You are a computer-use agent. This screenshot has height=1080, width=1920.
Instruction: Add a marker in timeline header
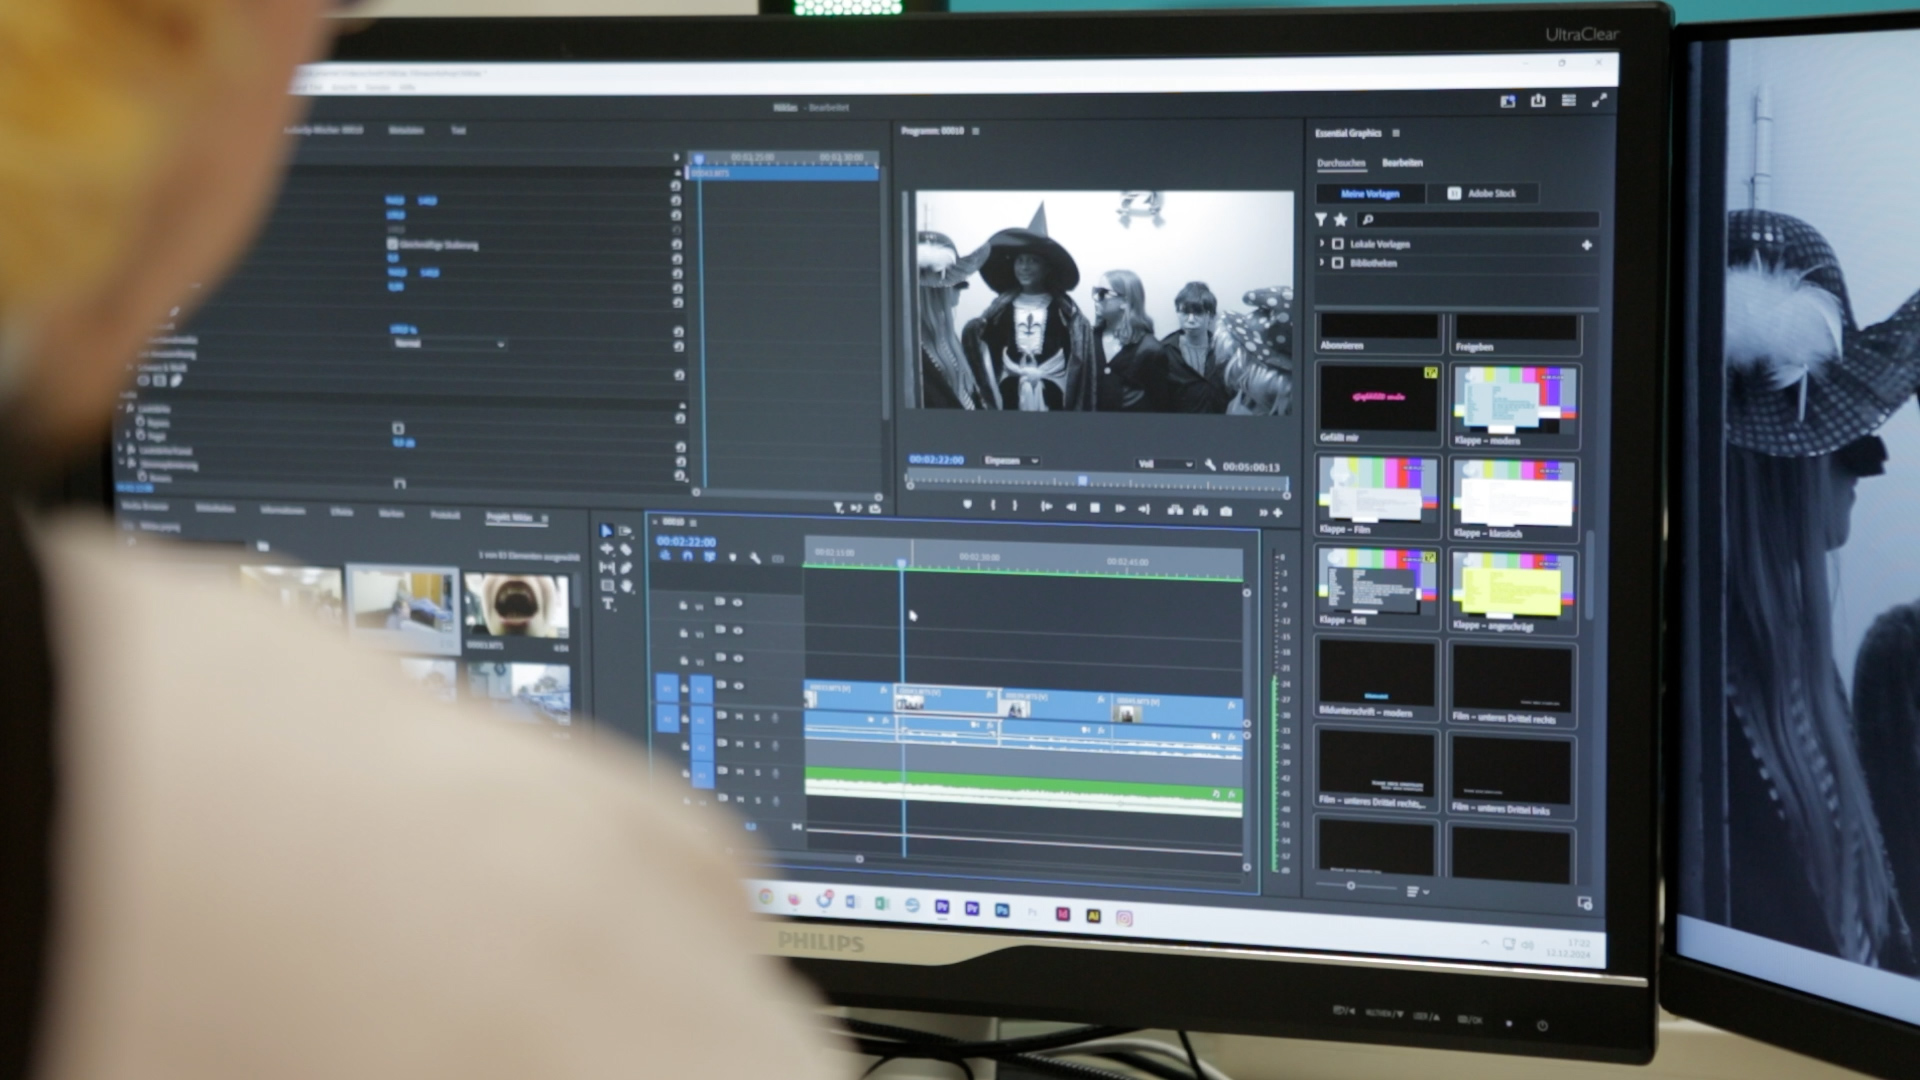(x=733, y=557)
